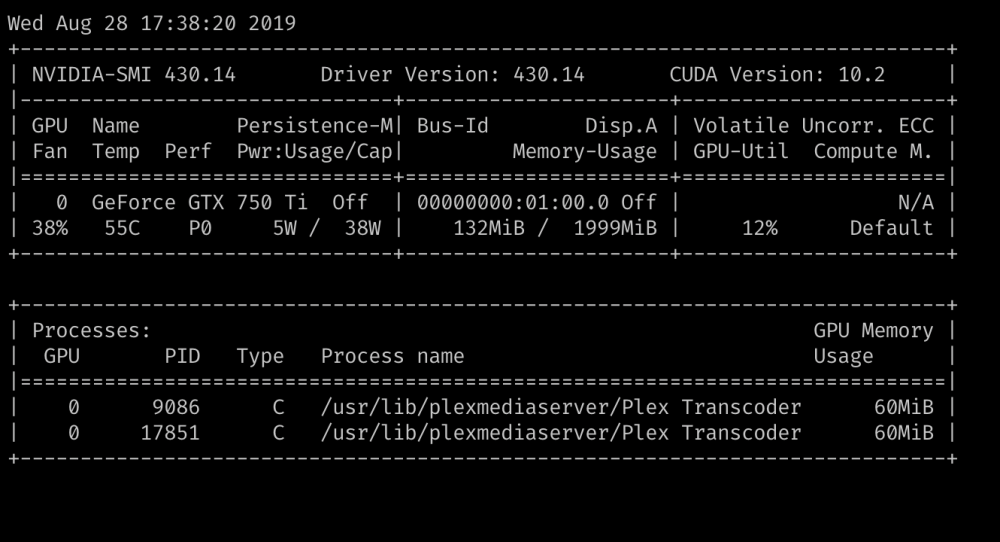
Task: Click PID 17851 in process list
Action: pyautogui.click(x=170, y=433)
